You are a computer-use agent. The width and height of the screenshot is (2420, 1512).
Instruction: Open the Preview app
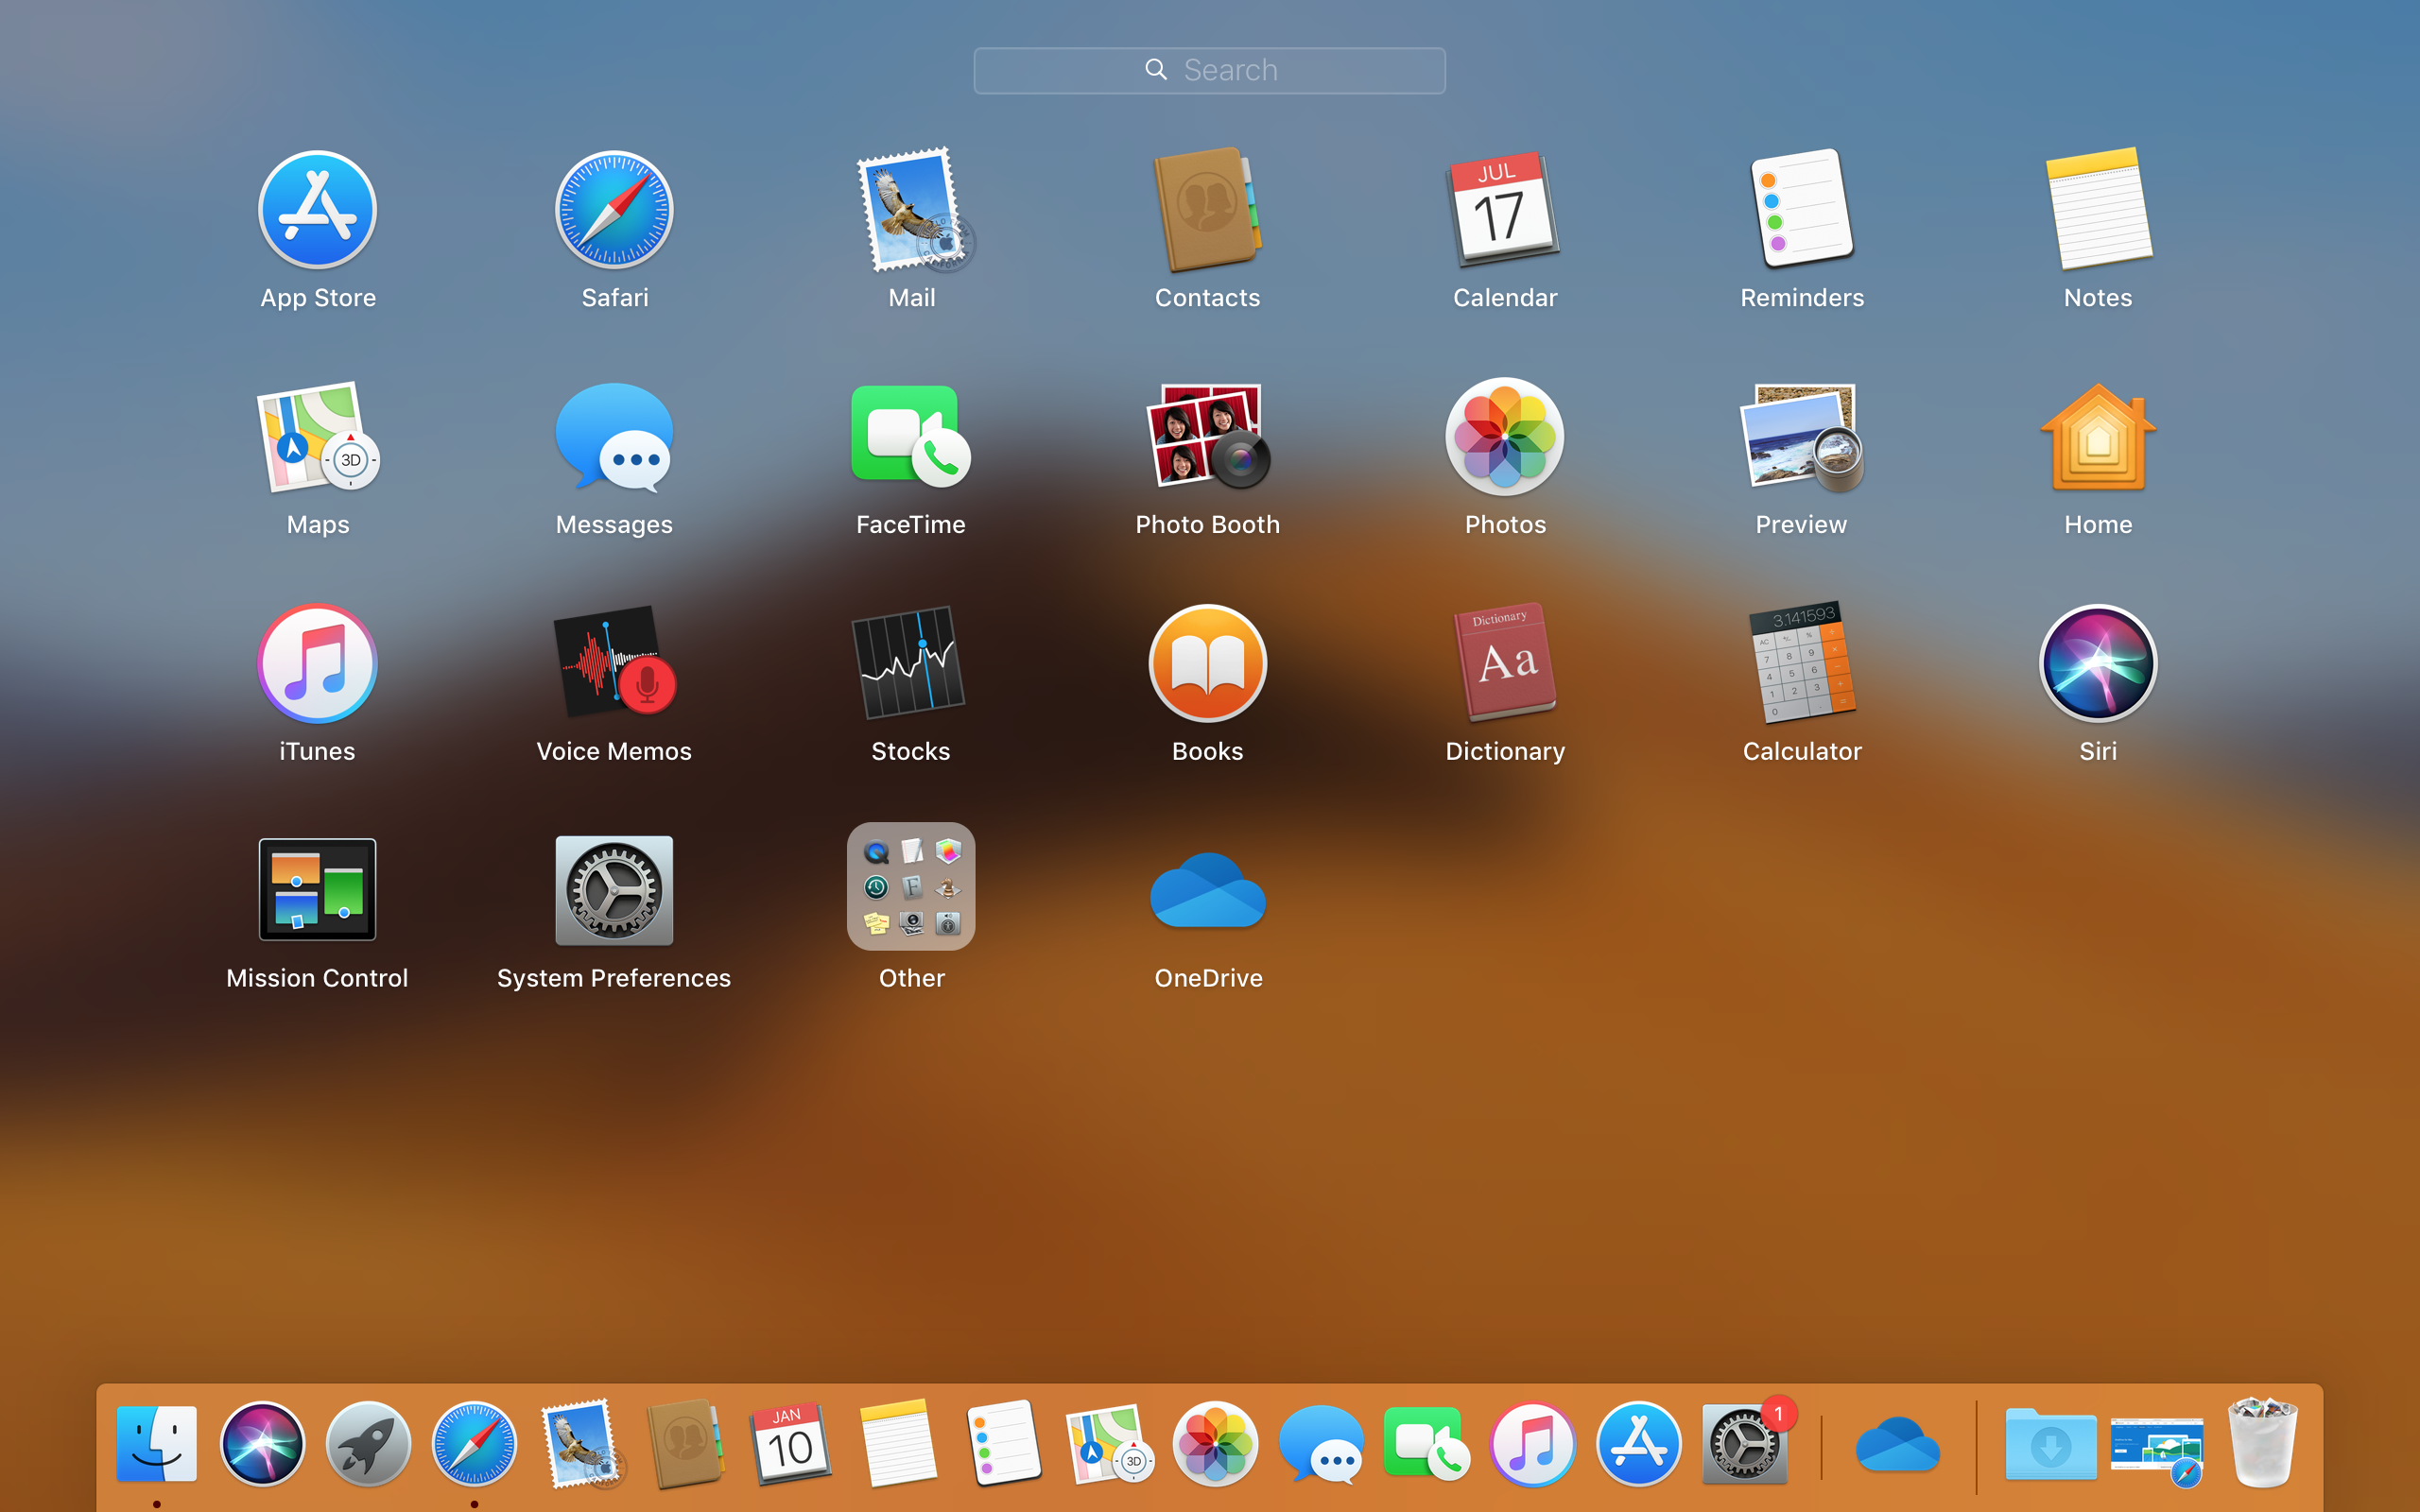point(1802,437)
